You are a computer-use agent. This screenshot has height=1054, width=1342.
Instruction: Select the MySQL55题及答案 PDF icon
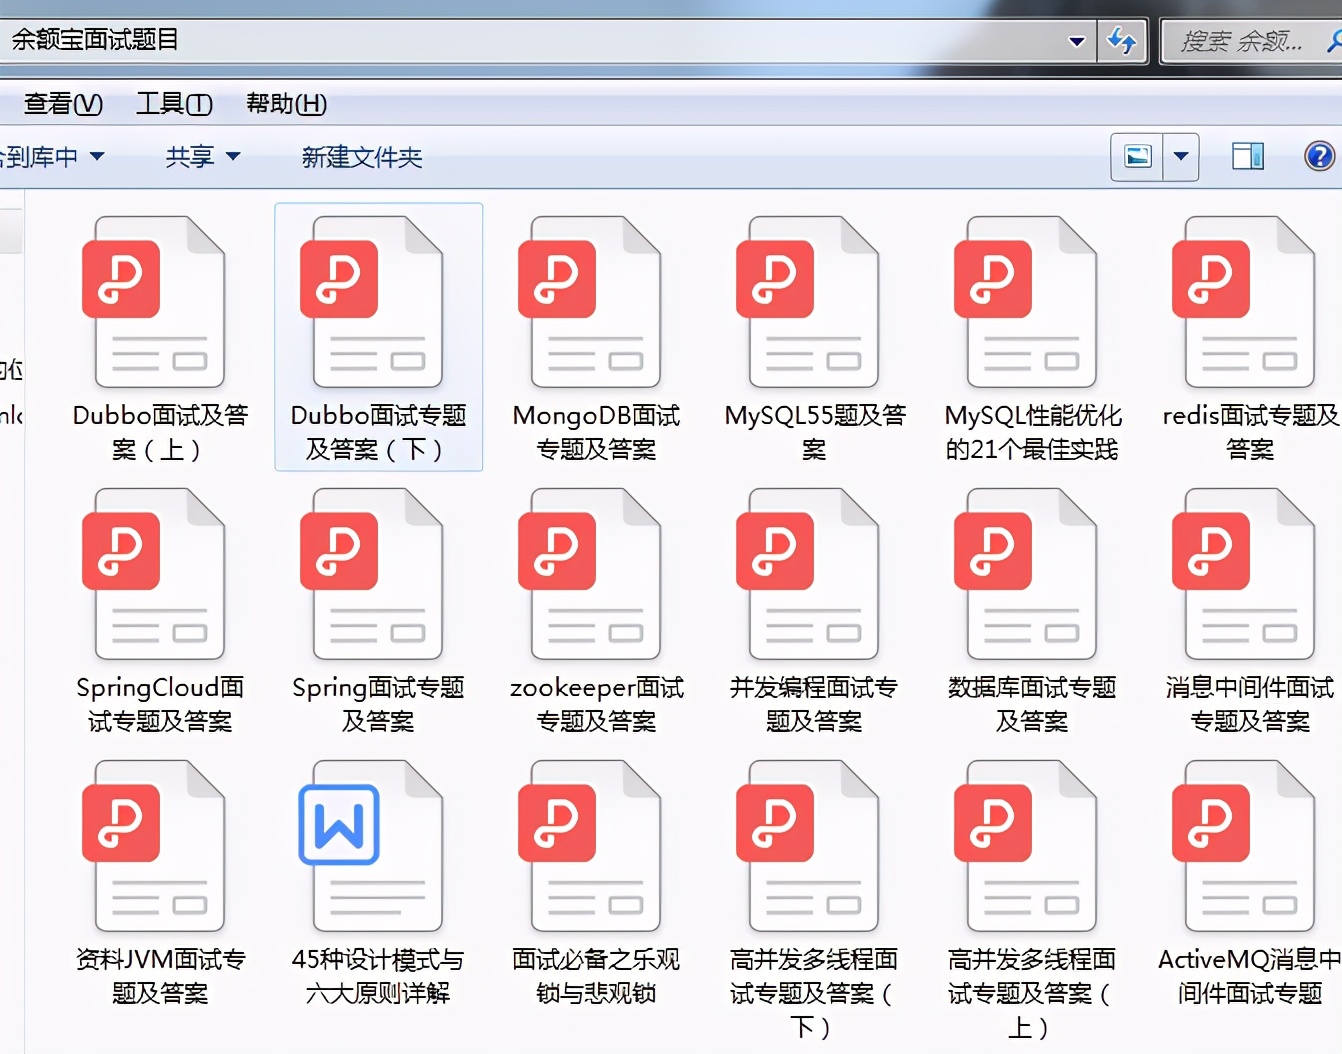[x=808, y=302]
